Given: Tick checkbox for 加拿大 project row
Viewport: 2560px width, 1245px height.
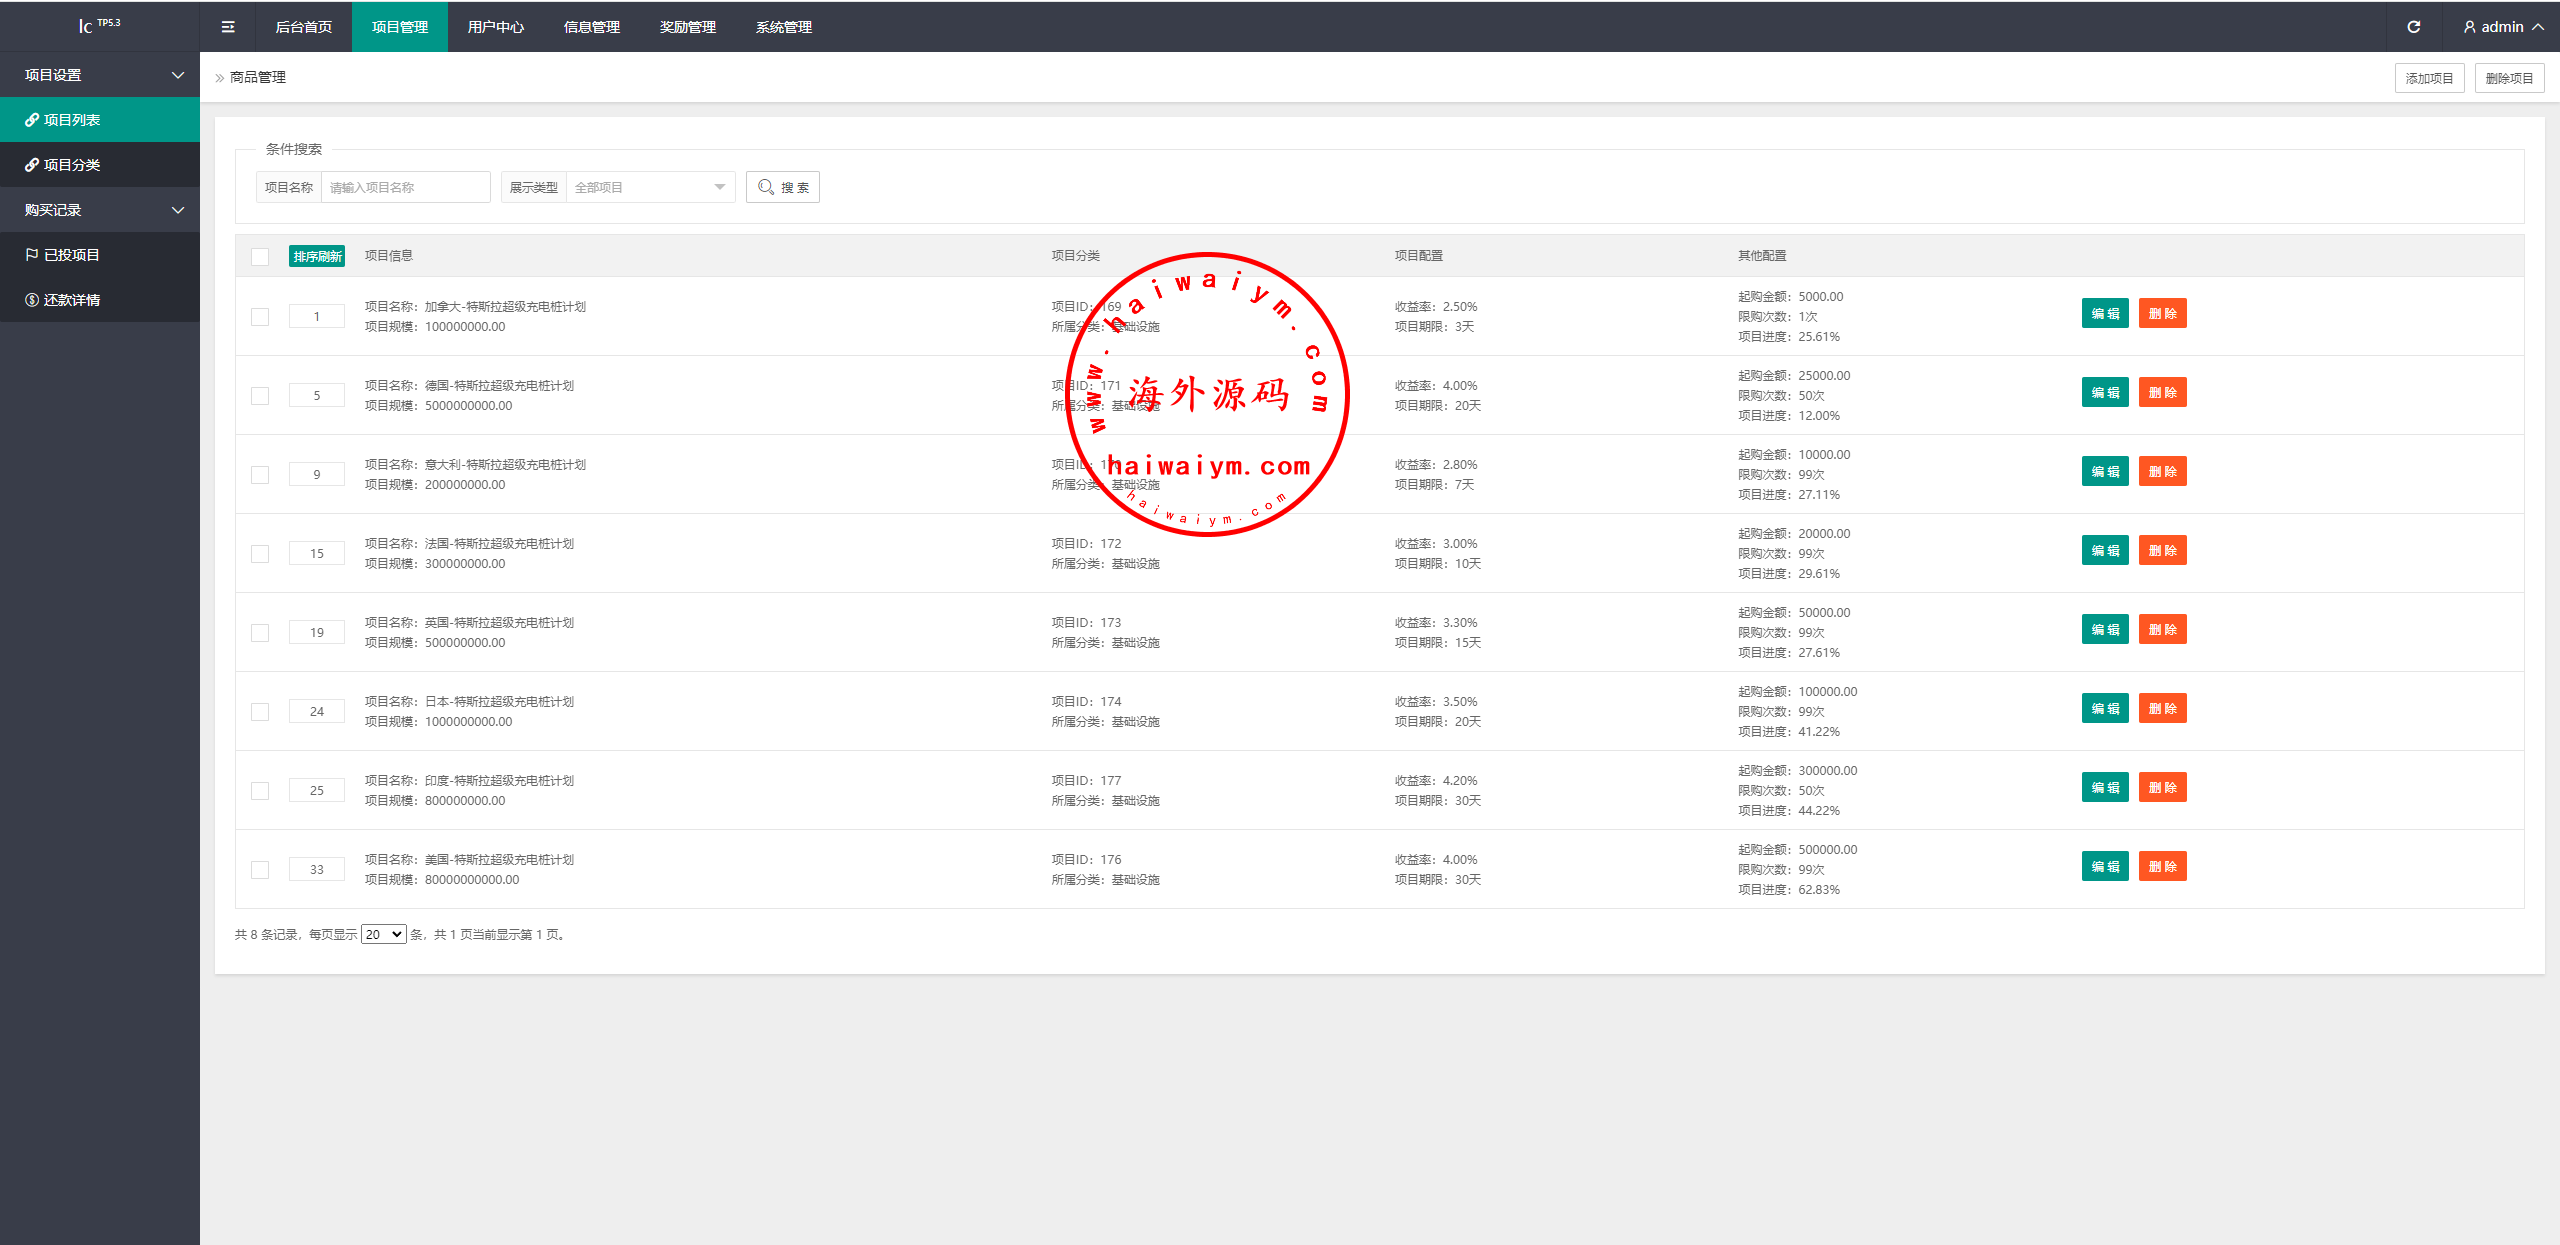Looking at the screenshot, I should click(260, 317).
